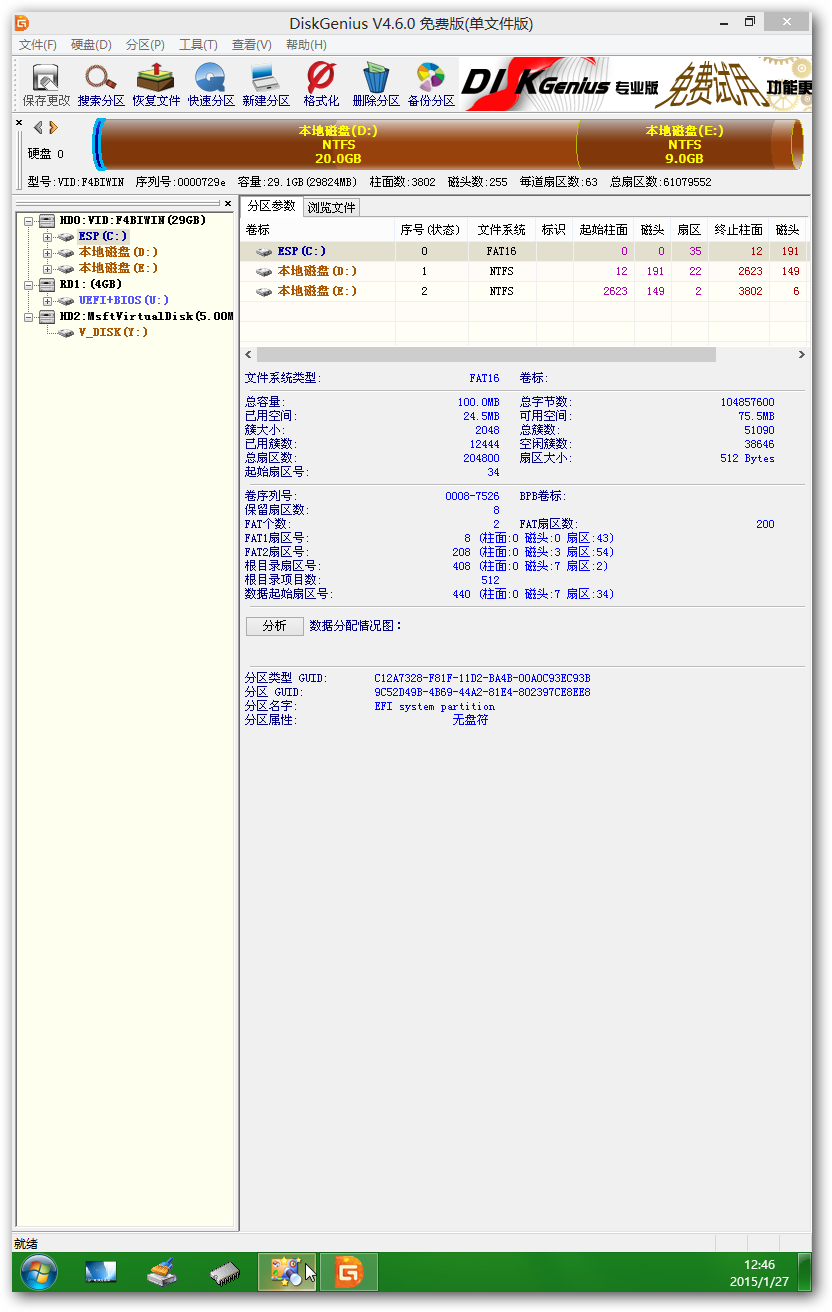Click the 分析 (Analyze) button
Image resolution: width=832 pixels, height=1312 pixels.
(x=274, y=626)
